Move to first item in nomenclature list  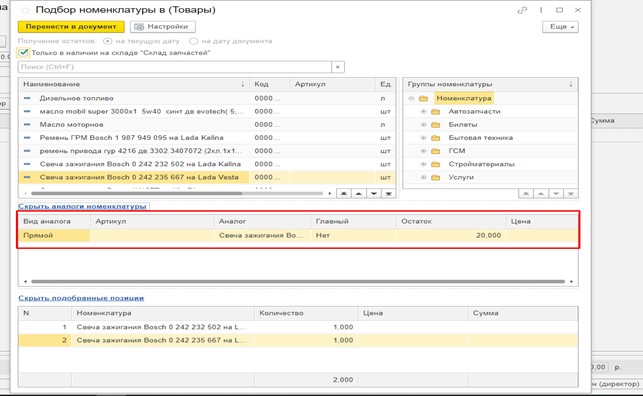tap(344, 193)
